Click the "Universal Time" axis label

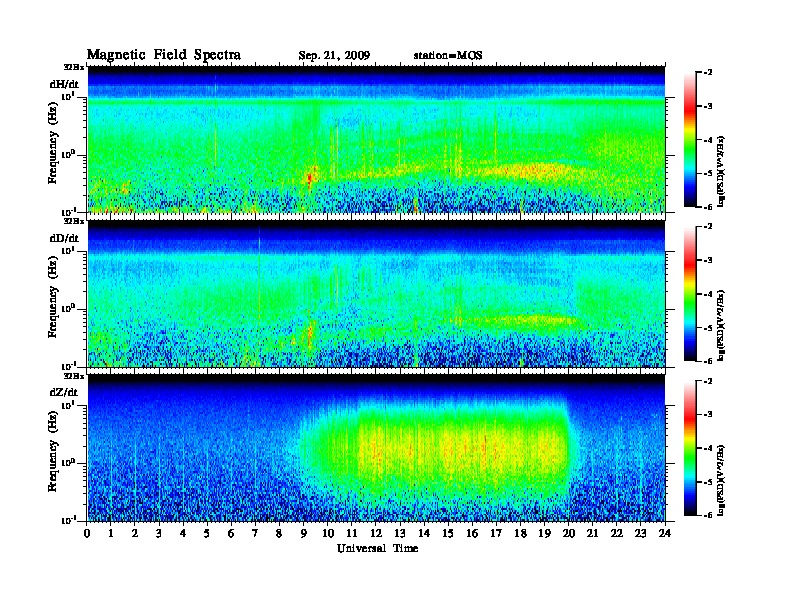(377, 548)
